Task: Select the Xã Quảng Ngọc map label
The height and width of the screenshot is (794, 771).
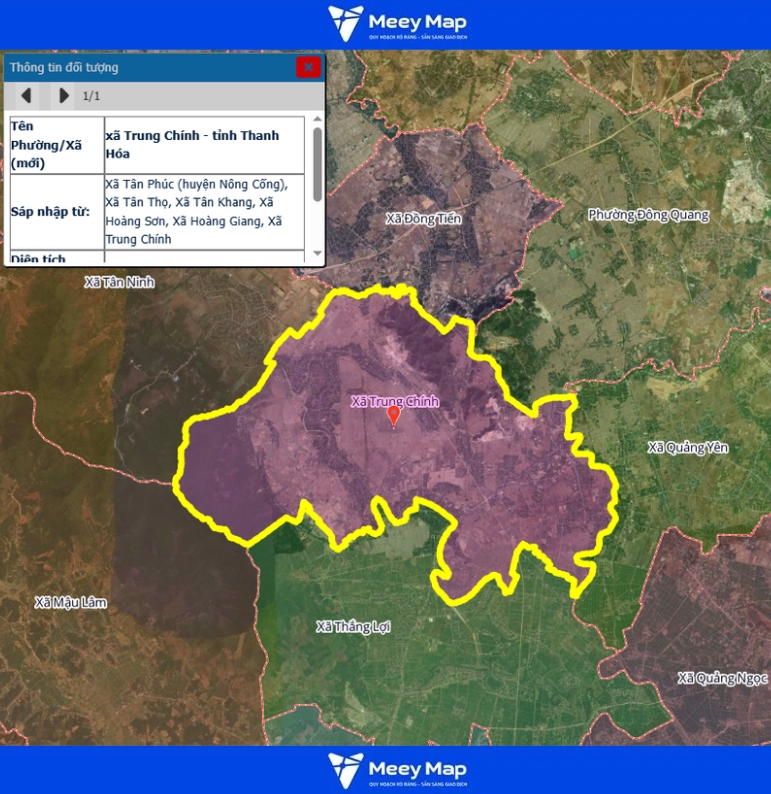Action: pos(722,678)
